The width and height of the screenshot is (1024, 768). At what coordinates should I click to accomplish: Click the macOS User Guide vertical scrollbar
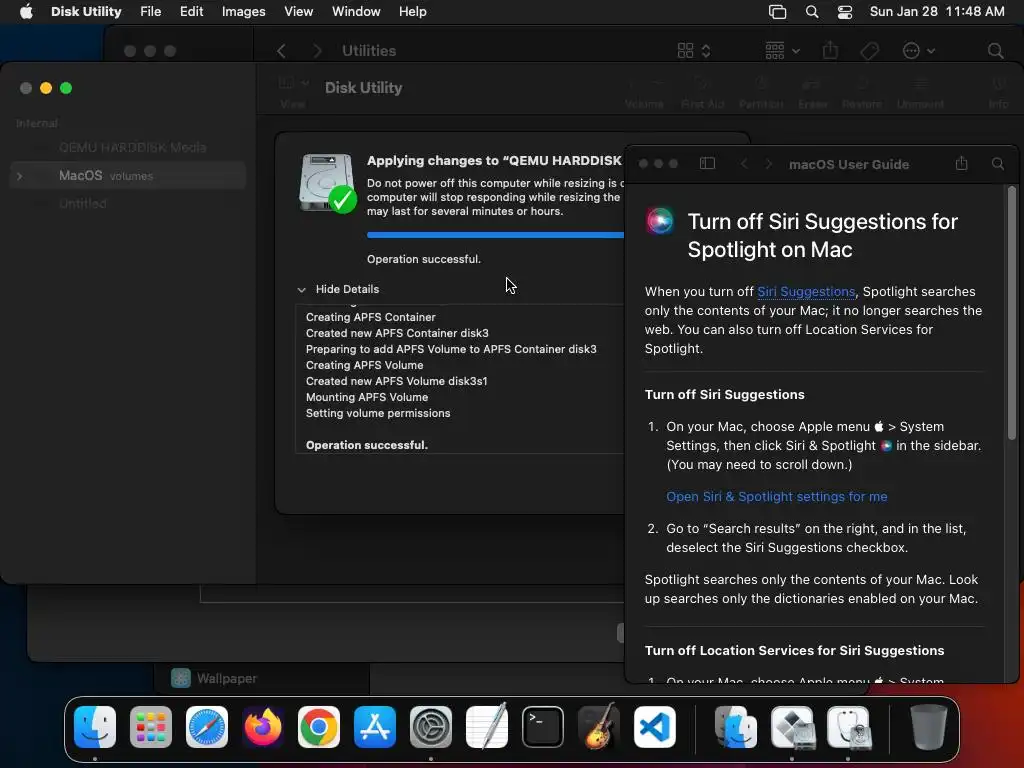click(1012, 313)
